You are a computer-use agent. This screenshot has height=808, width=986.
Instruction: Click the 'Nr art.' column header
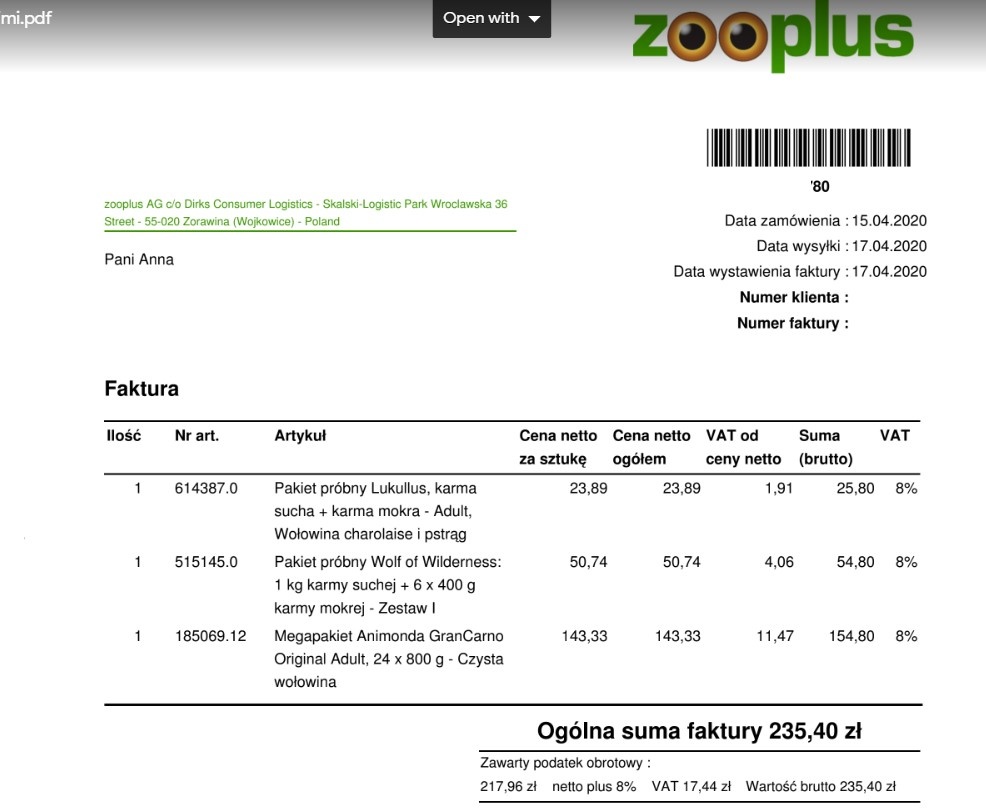click(197, 436)
